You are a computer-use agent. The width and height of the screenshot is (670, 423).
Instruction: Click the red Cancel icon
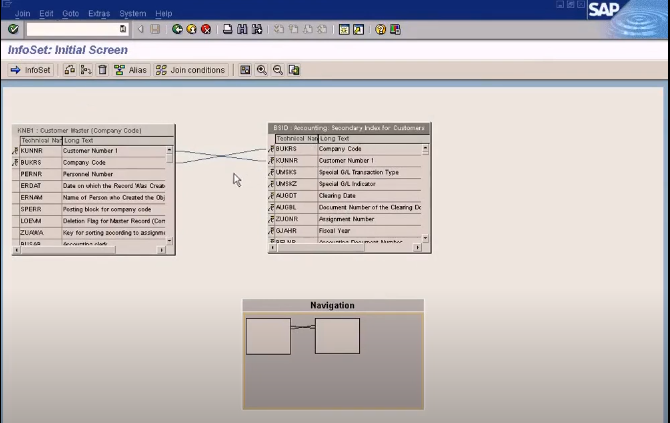point(206,29)
